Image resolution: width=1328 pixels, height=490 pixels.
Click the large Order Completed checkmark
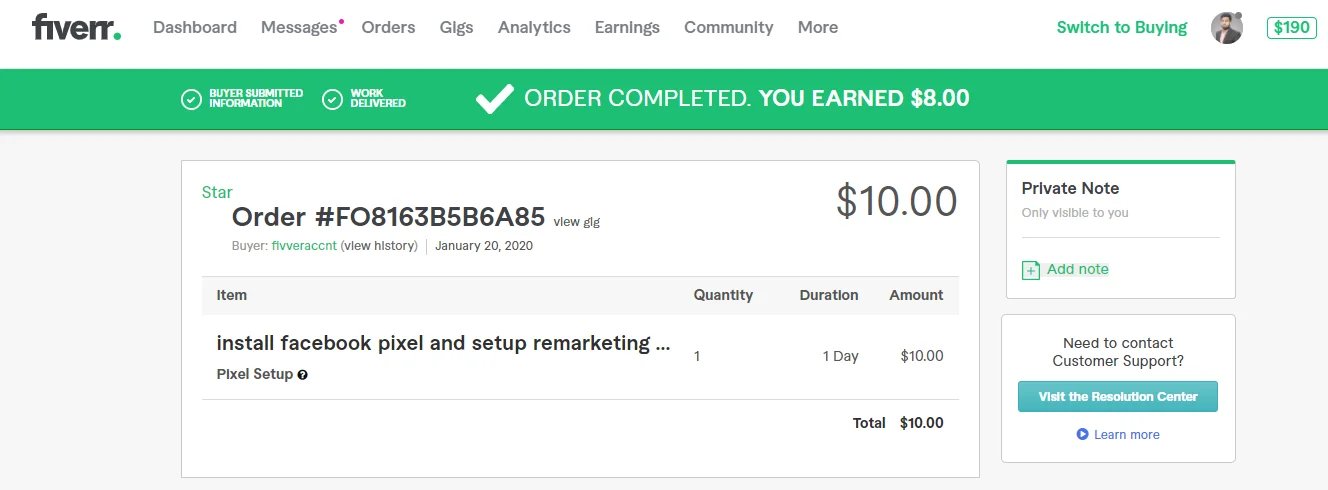pyautogui.click(x=494, y=98)
